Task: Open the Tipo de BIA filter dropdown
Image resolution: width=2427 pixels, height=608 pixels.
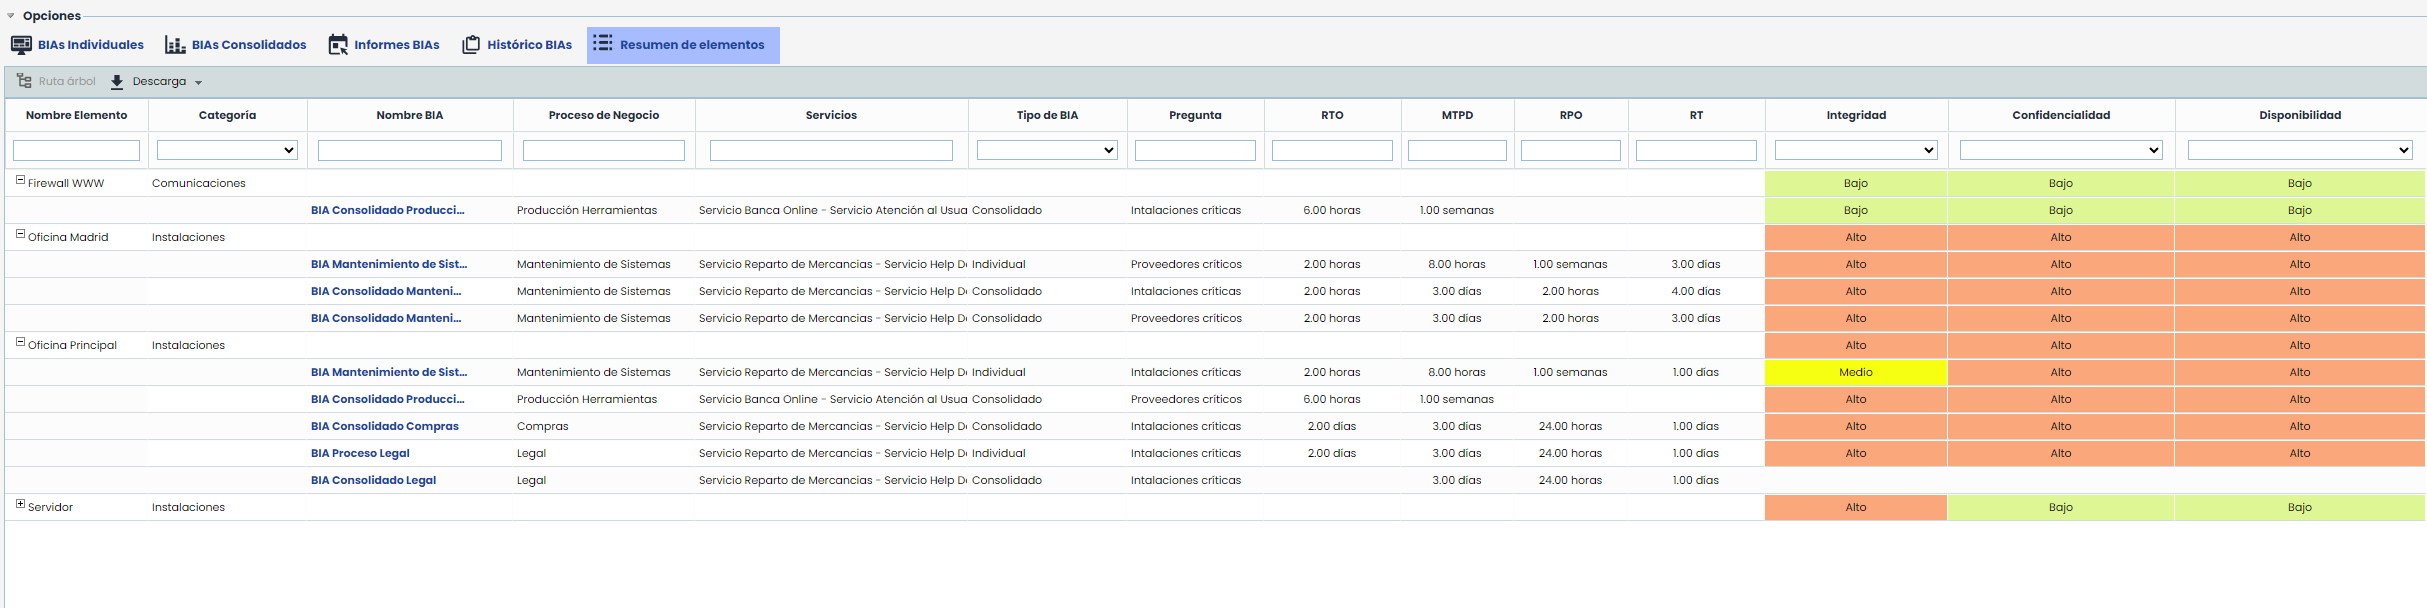Action: coord(1046,150)
